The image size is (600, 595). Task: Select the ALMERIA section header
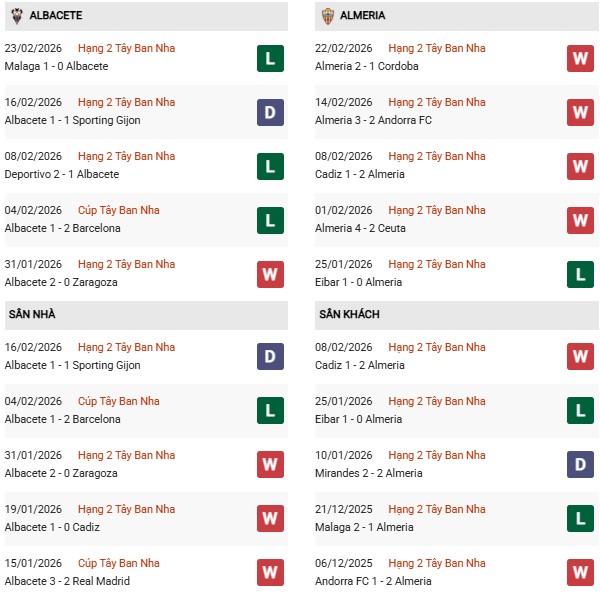tap(362, 16)
